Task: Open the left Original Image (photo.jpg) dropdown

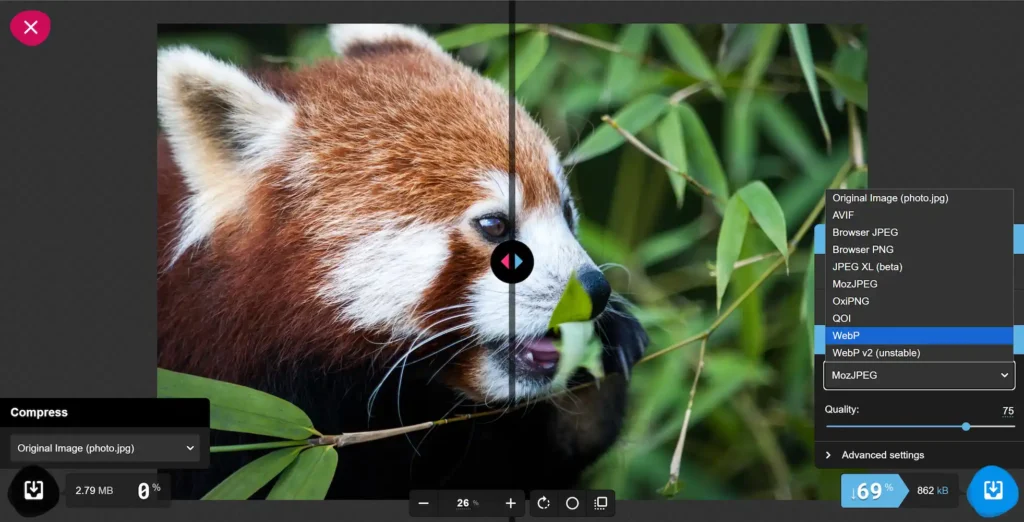Action: tap(105, 448)
